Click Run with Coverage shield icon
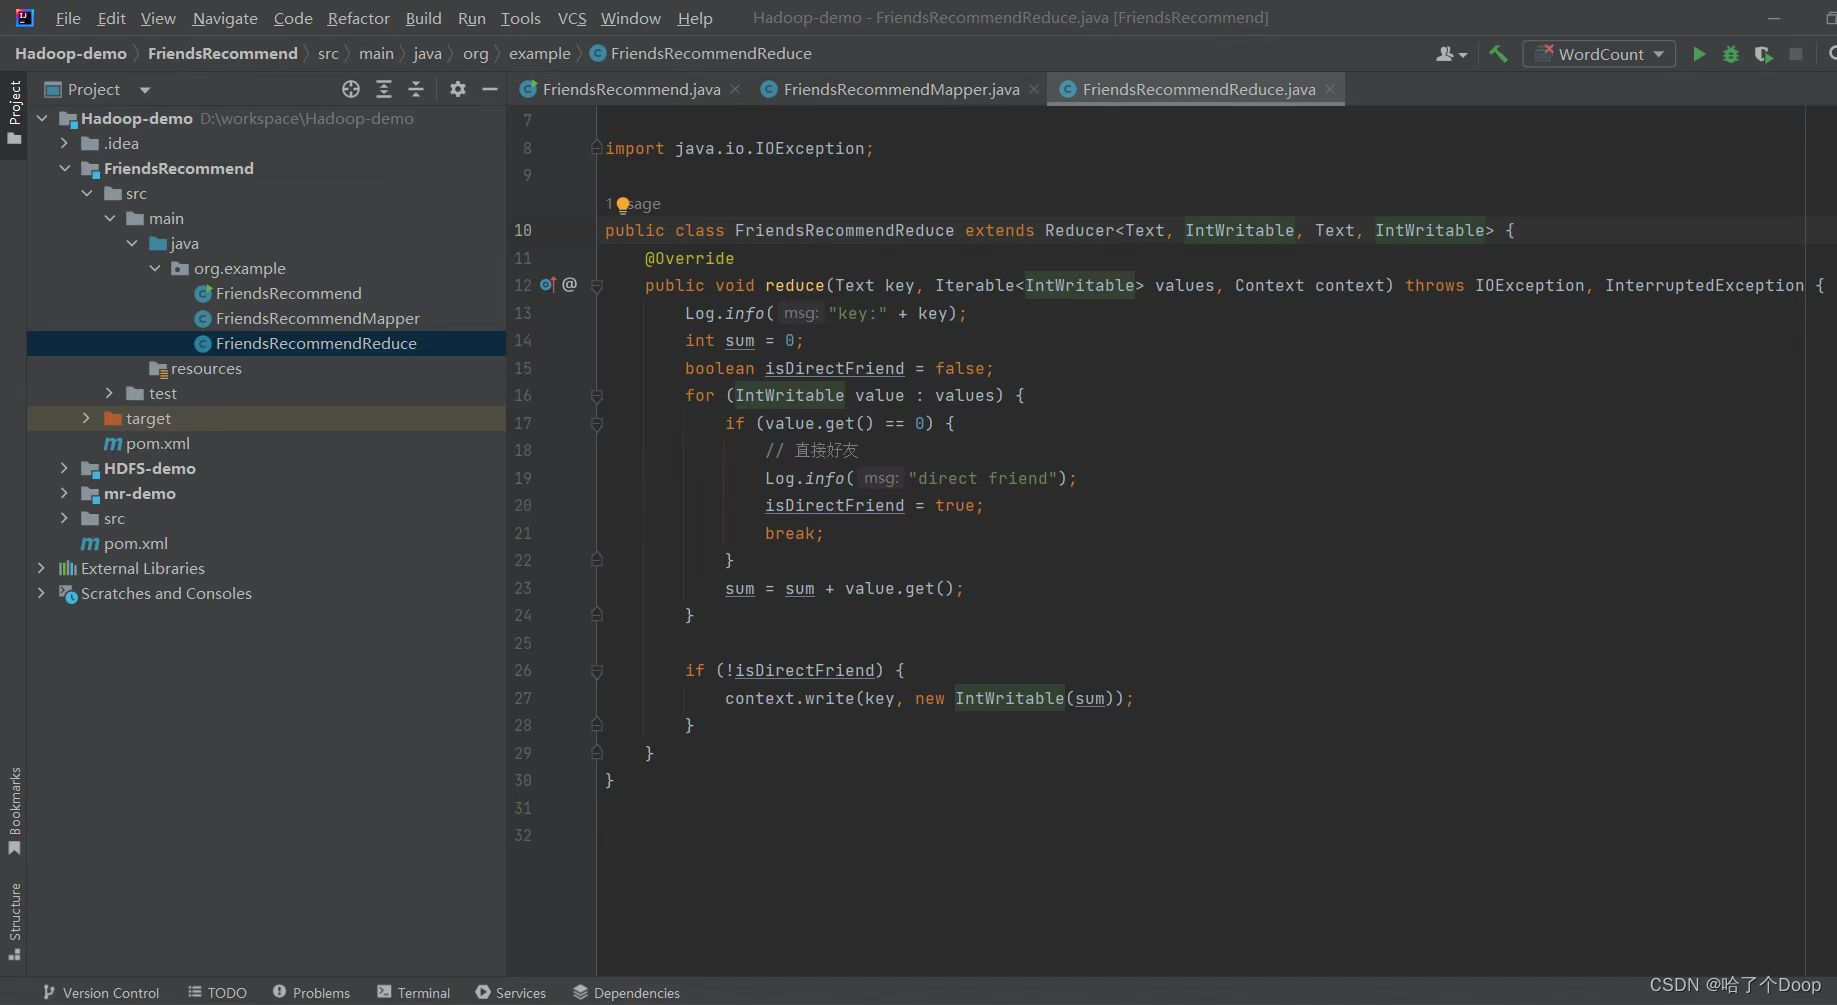The height and width of the screenshot is (1005, 1837). (1764, 54)
